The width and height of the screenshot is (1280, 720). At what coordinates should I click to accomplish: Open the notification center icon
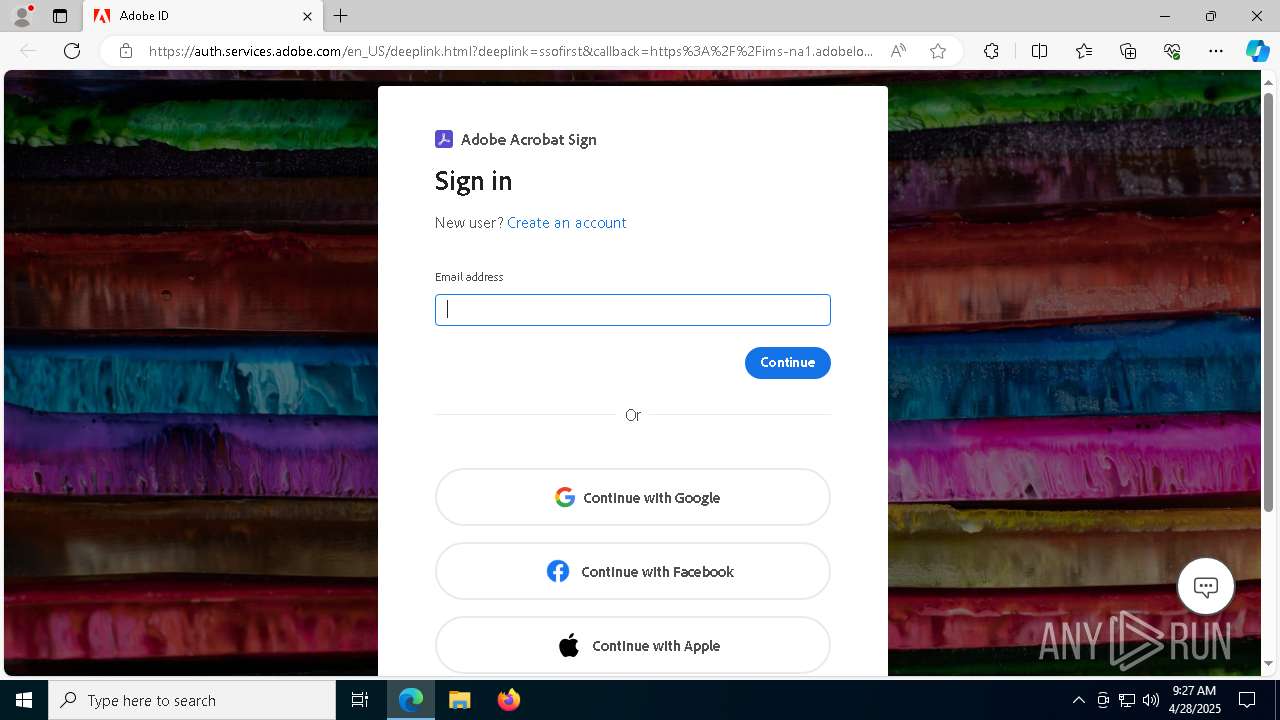coord(1247,700)
